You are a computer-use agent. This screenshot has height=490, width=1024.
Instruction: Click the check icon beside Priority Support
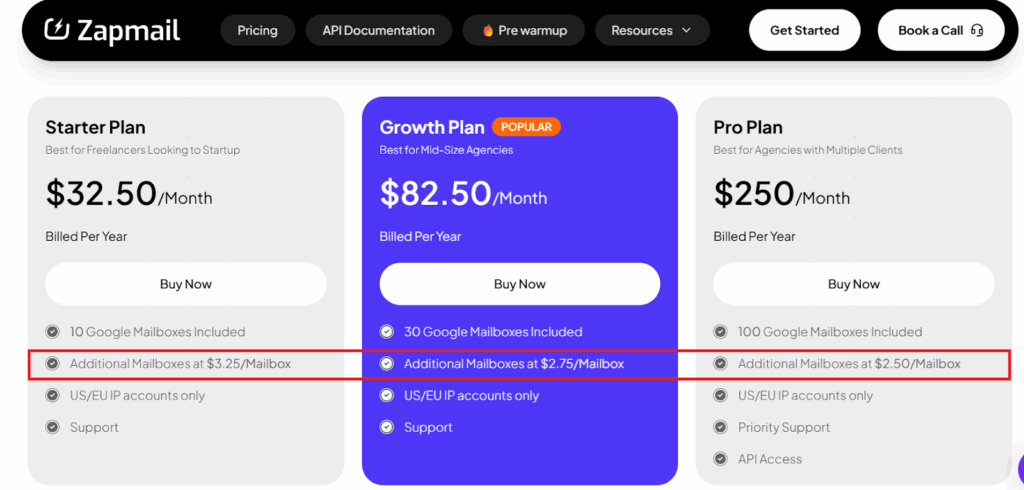pos(720,427)
